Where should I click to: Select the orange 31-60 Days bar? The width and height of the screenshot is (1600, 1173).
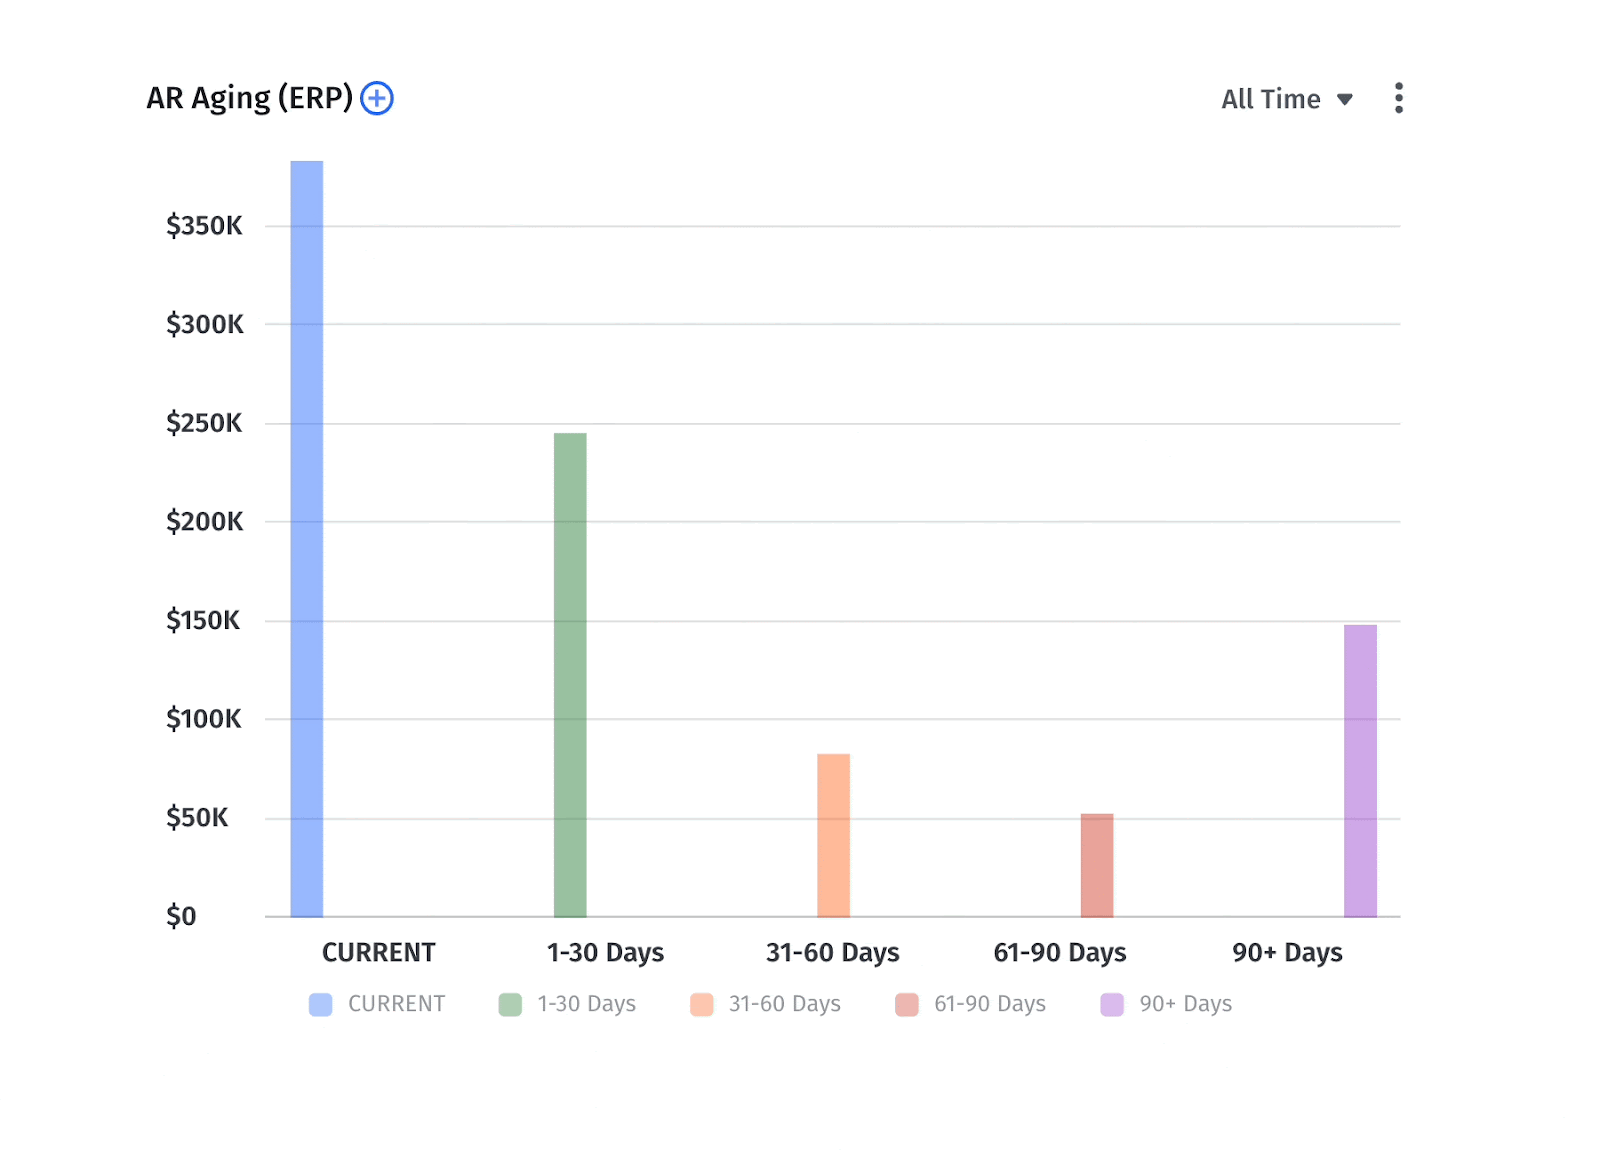[x=833, y=835]
